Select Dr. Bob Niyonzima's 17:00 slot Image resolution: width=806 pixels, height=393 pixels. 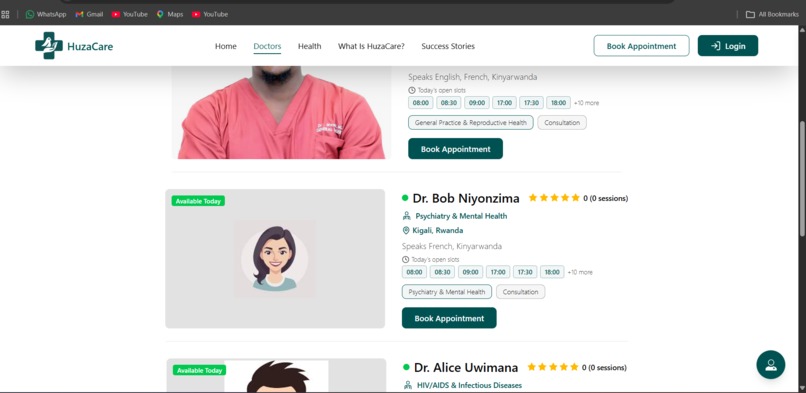point(498,272)
